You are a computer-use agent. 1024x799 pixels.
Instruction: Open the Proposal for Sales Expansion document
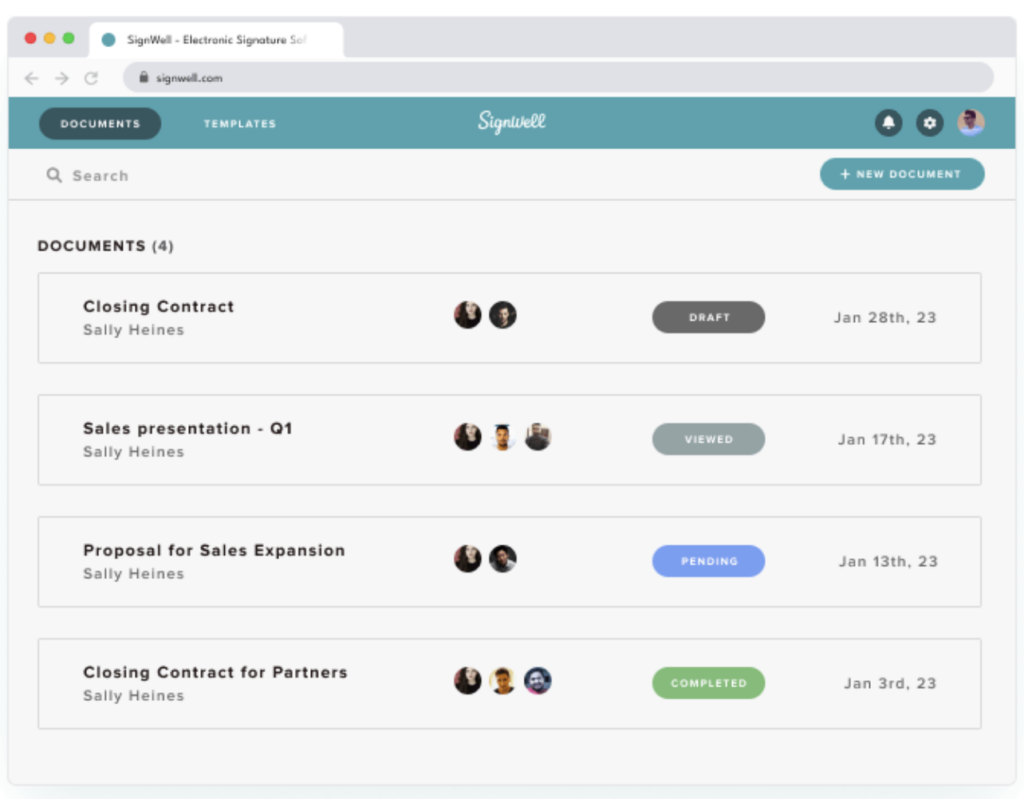213,550
